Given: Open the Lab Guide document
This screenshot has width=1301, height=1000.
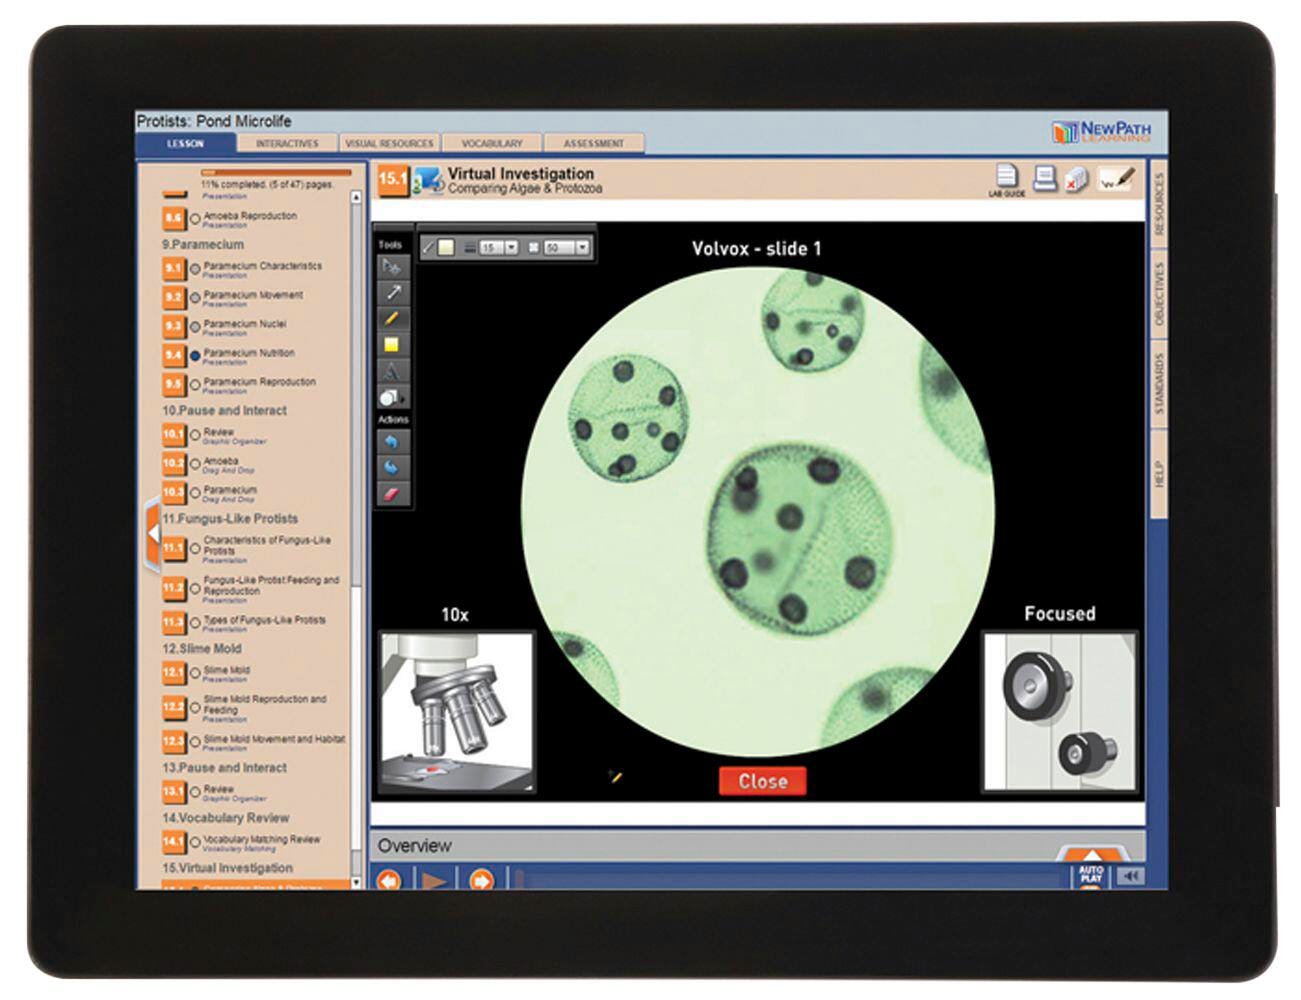Looking at the screenshot, I should pos(1007,178).
